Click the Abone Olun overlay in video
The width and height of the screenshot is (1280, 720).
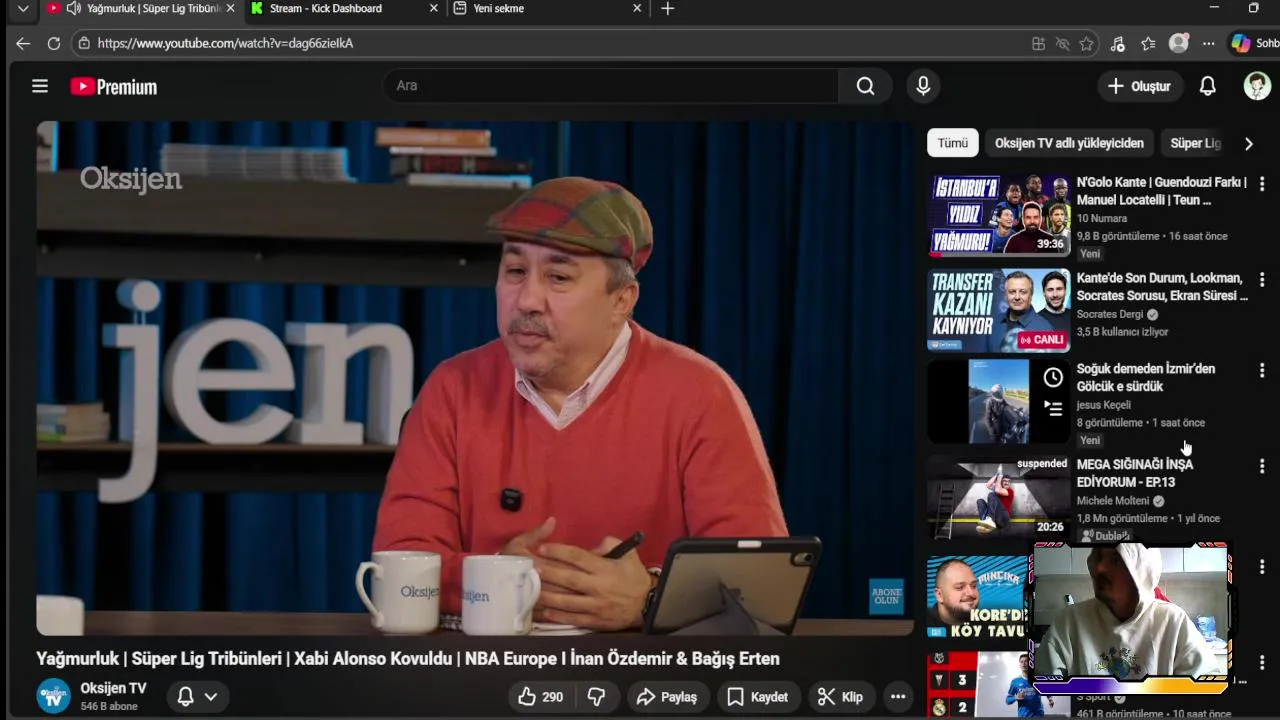pos(886,596)
